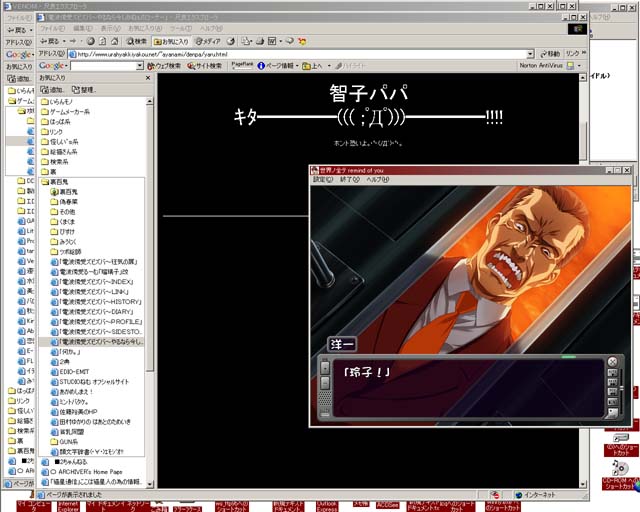
Task: Click the Edit page toolbar icon
Action: click(x=272, y=41)
